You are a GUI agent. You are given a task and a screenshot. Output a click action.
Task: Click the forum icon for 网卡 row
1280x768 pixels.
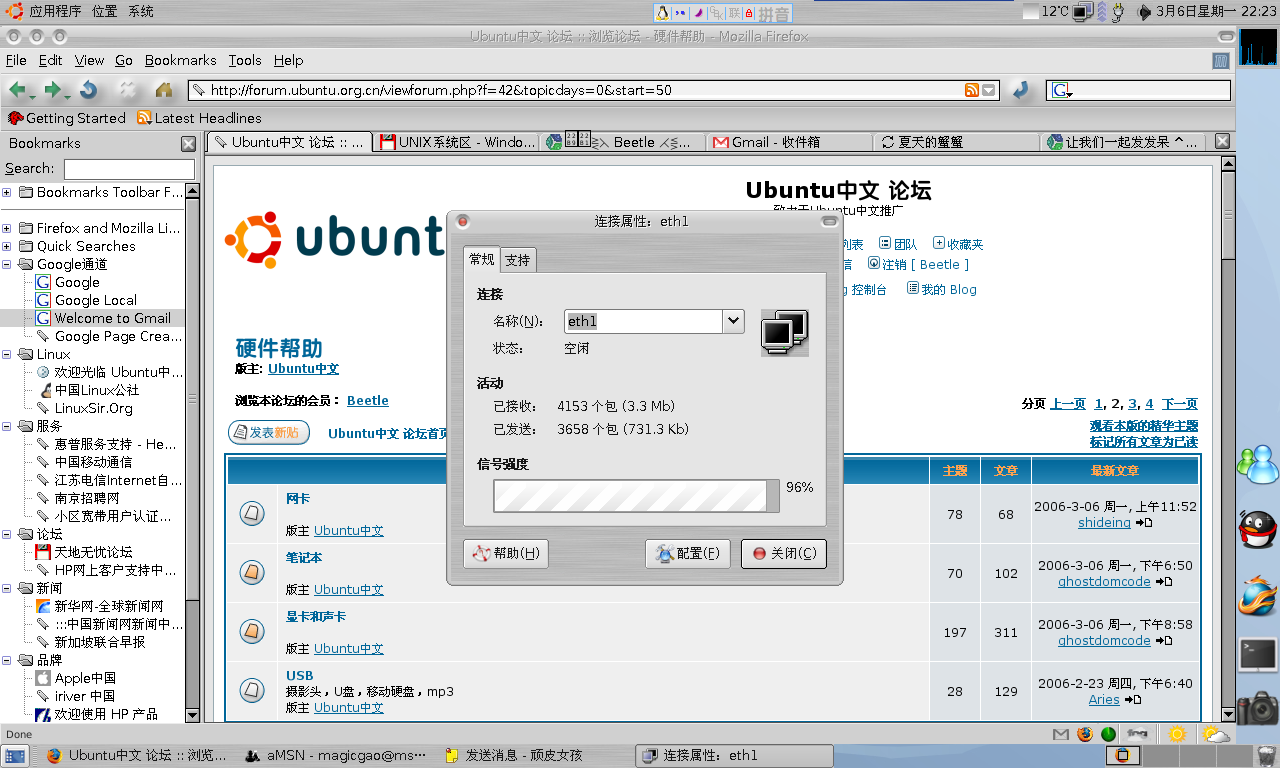252,514
